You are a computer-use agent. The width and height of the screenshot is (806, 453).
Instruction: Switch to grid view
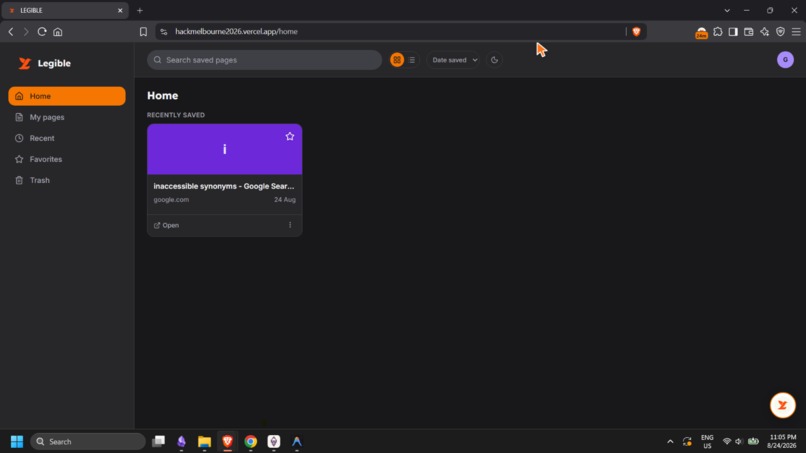click(397, 60)
